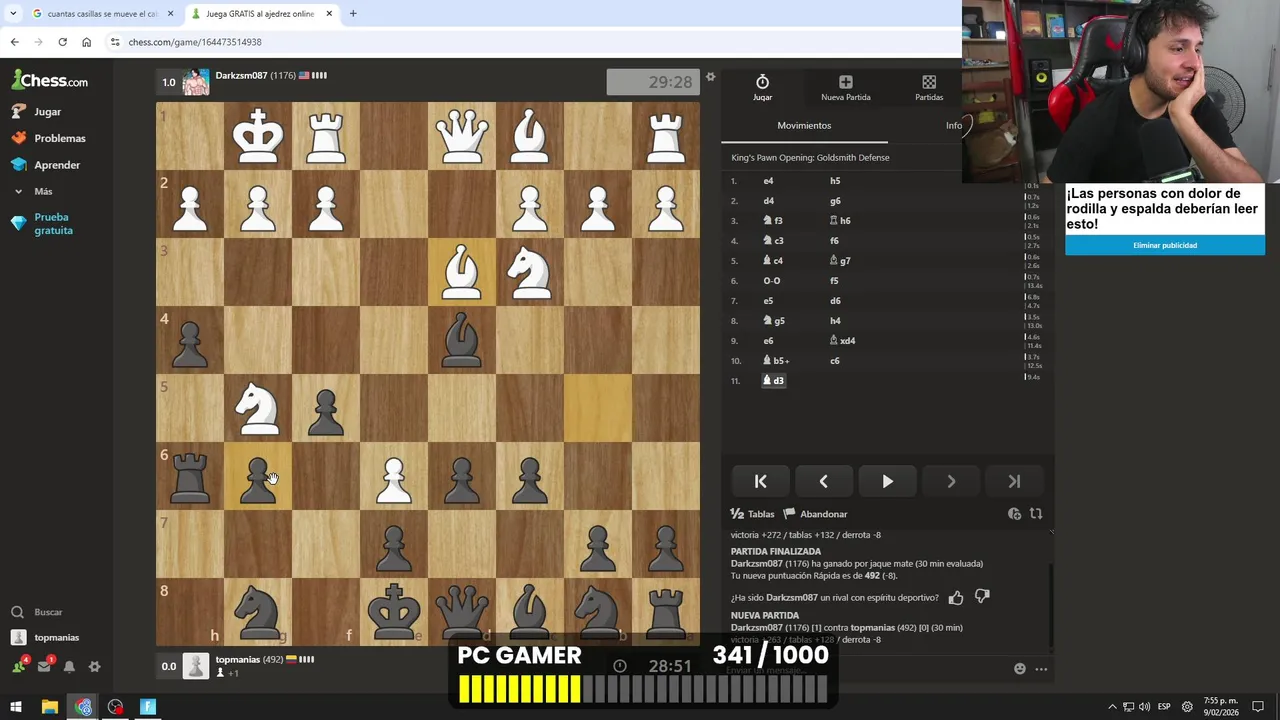Give thumbs down for sportsmanship
The width and height of the screenshot is (1280, 720).
tap(982, 597)
